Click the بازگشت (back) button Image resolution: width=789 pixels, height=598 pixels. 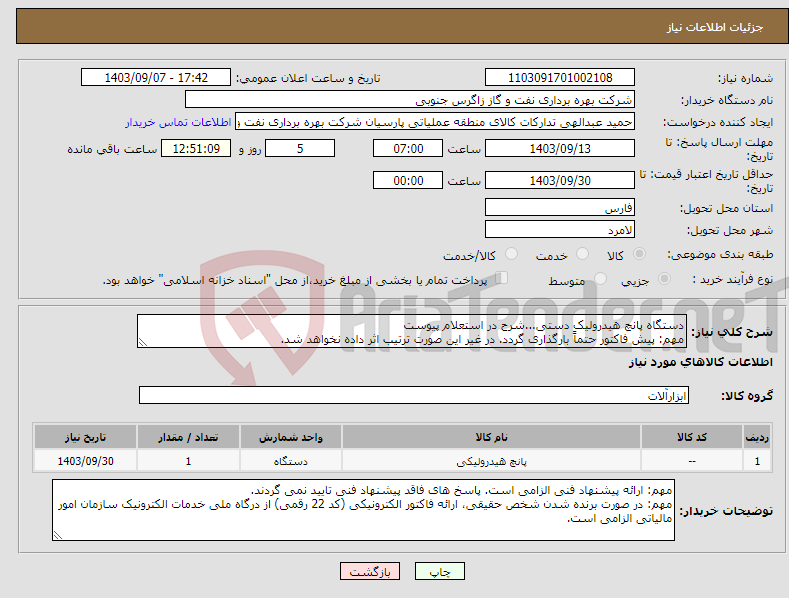coord(370,571)
